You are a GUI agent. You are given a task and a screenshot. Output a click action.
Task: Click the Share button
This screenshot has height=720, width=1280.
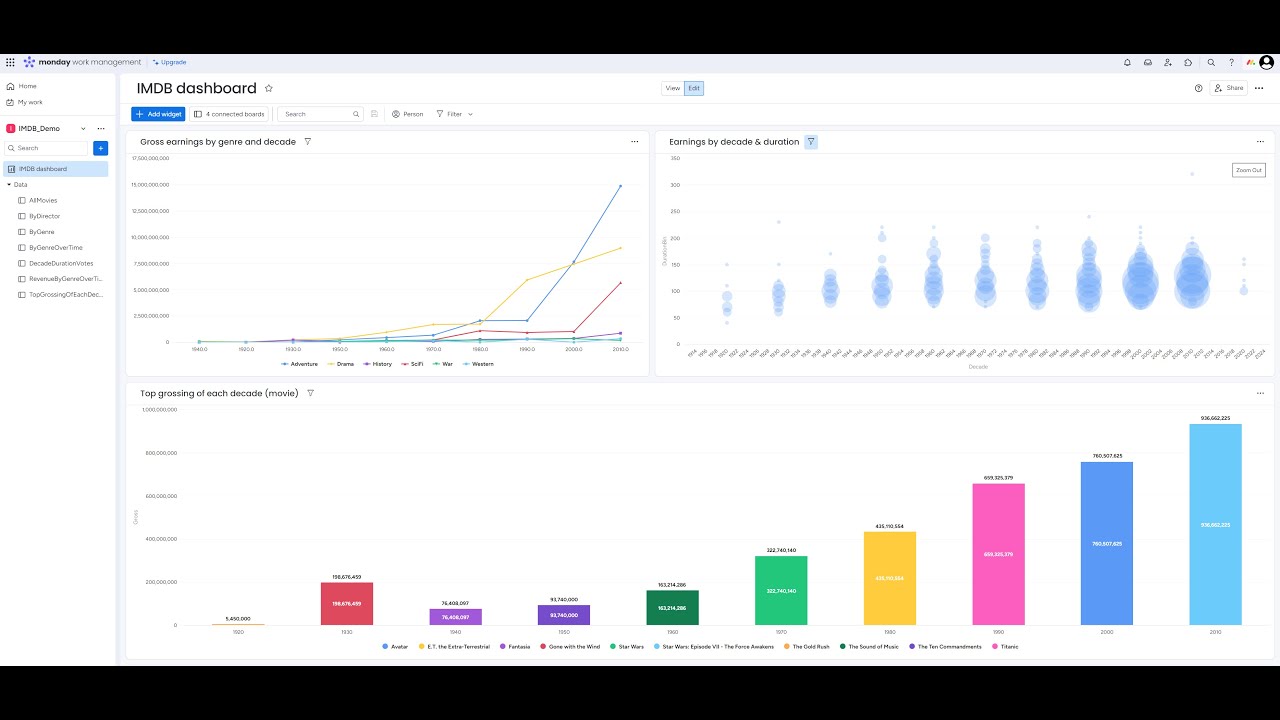pos(1229,88)
